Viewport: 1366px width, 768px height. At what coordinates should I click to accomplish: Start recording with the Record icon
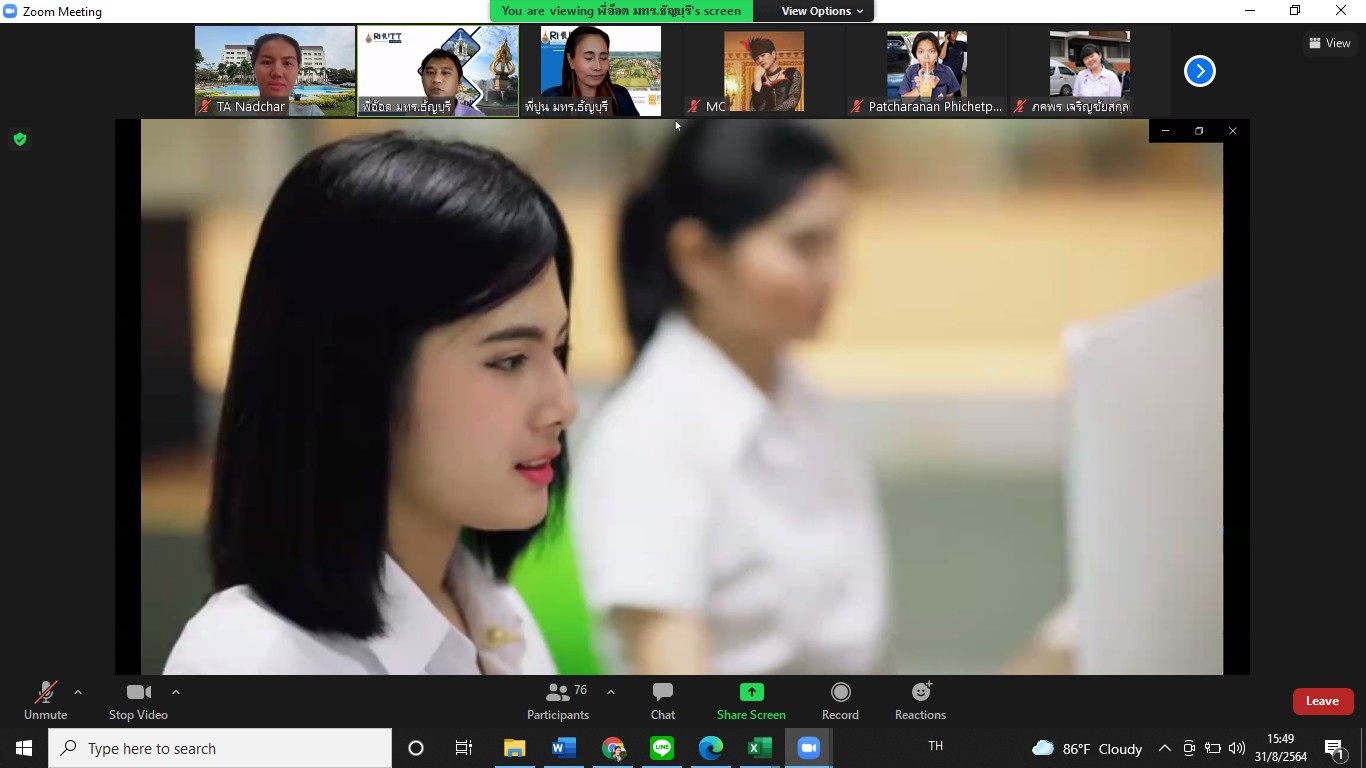(x=840, y=692)
